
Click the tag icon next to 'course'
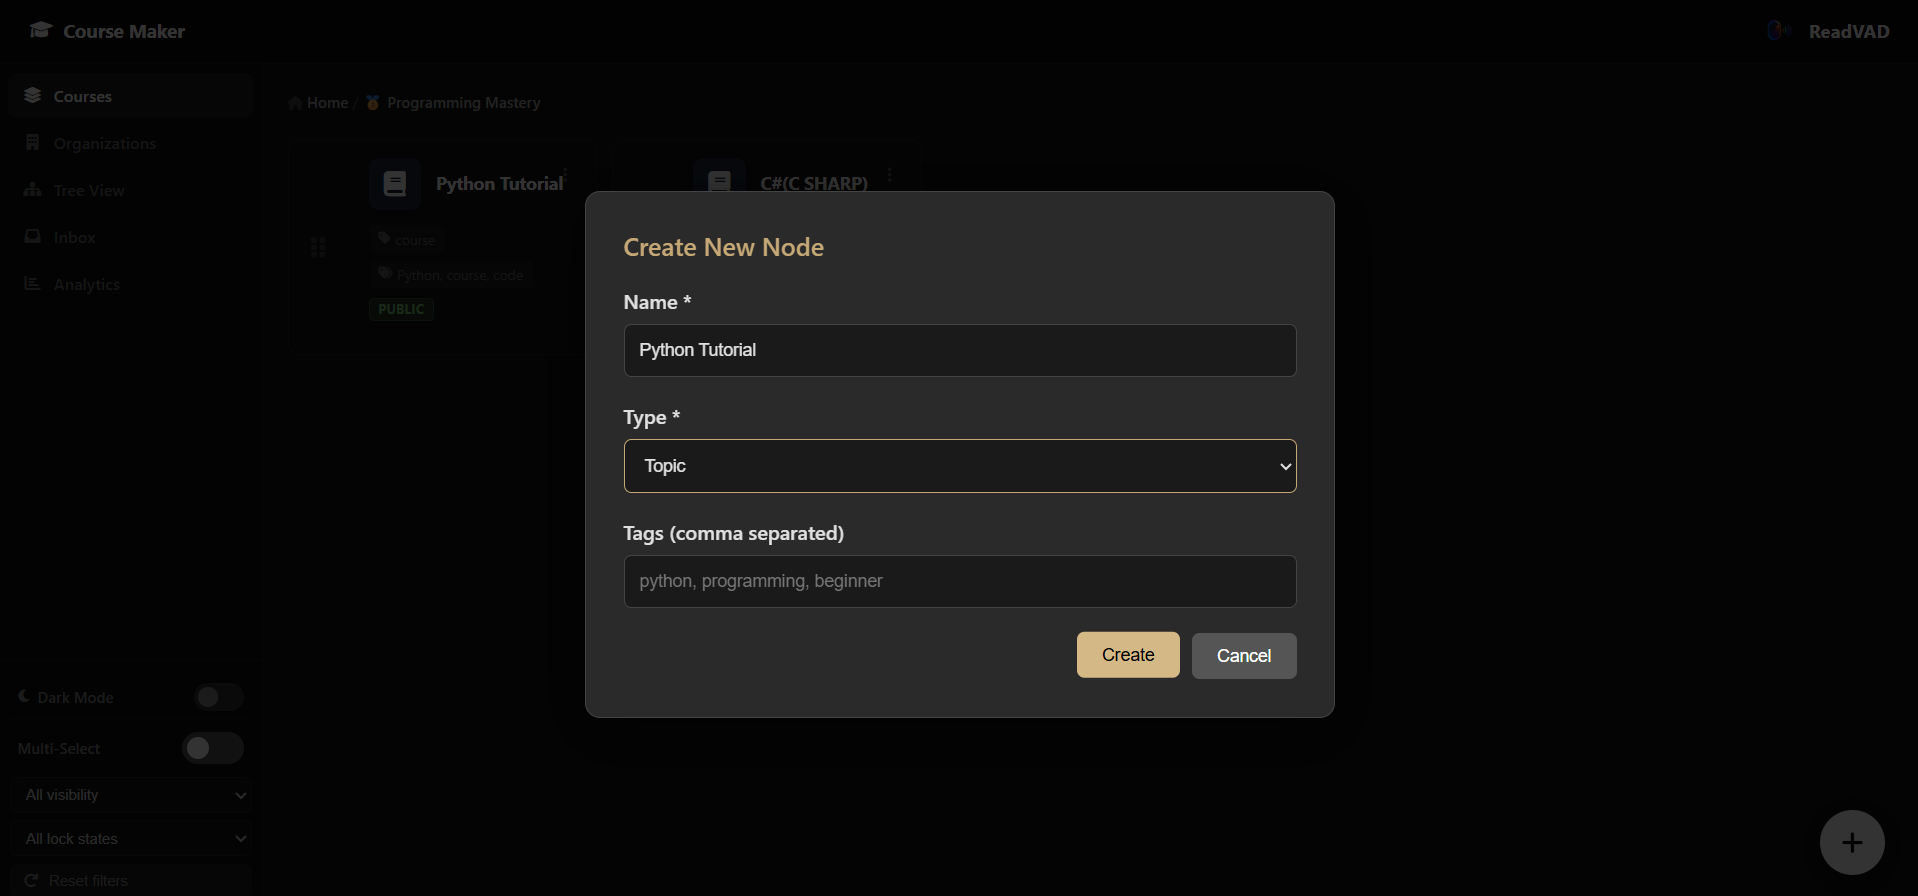[x=384, y=239]
